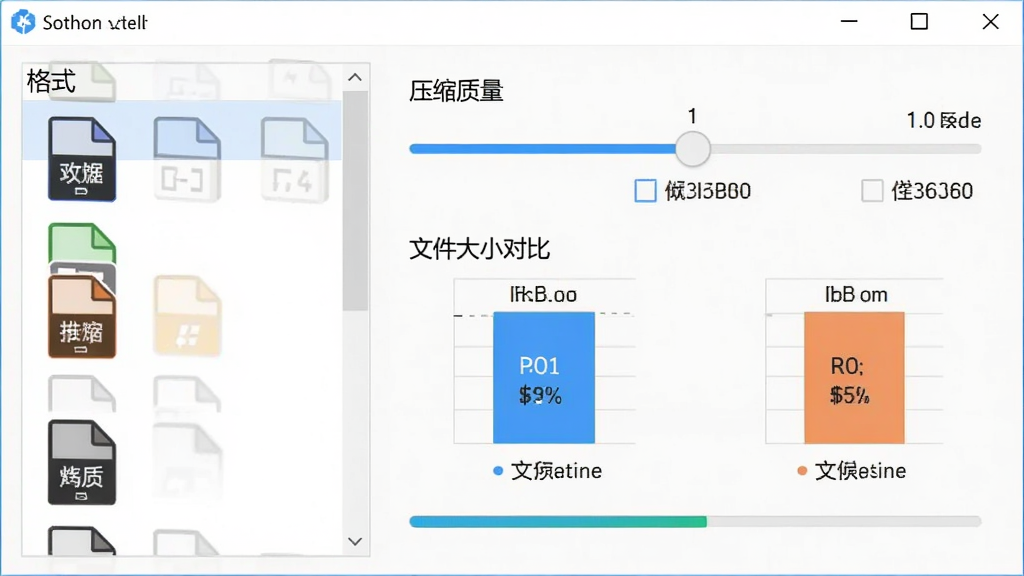The height and width of the screenshot is (576, 1024).
Task: Click the 格式 panel header
Action: (x=51, y=82)
